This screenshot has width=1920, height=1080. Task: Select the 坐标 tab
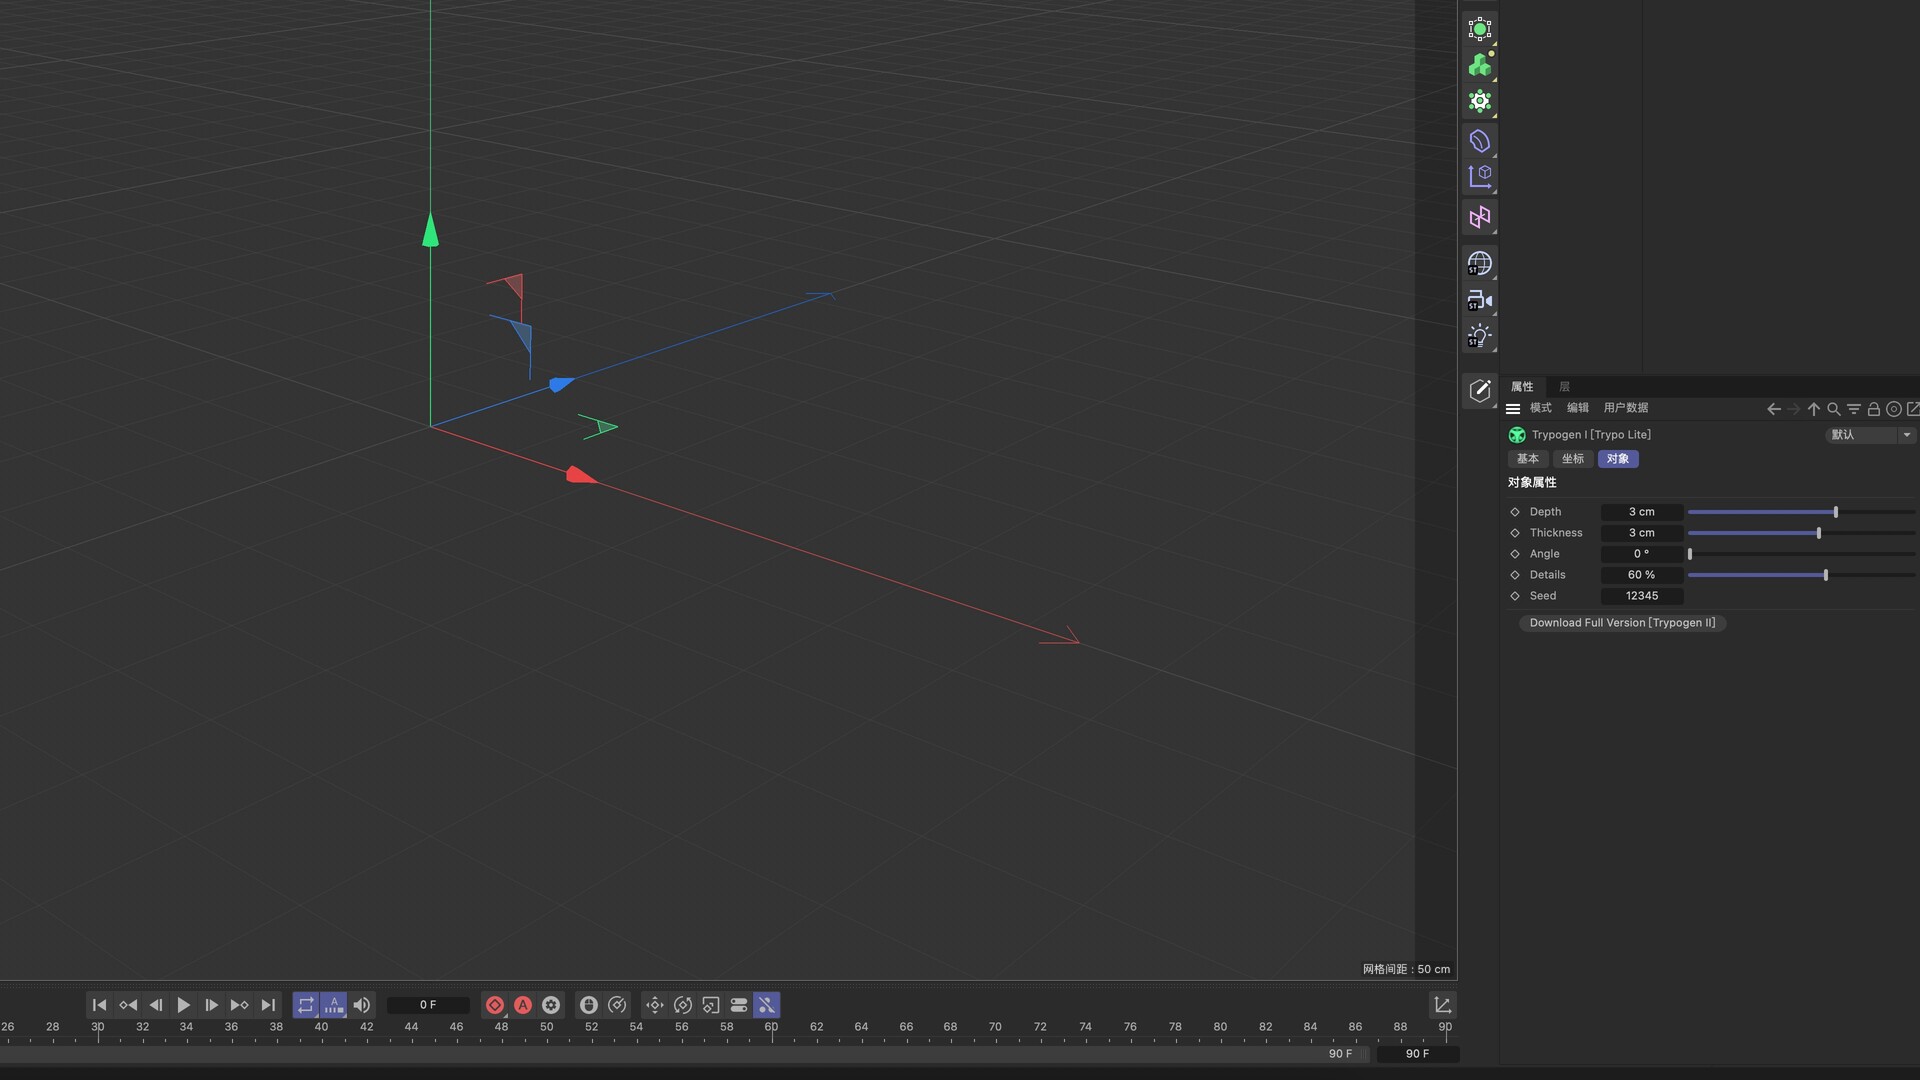click(1573, 459)
